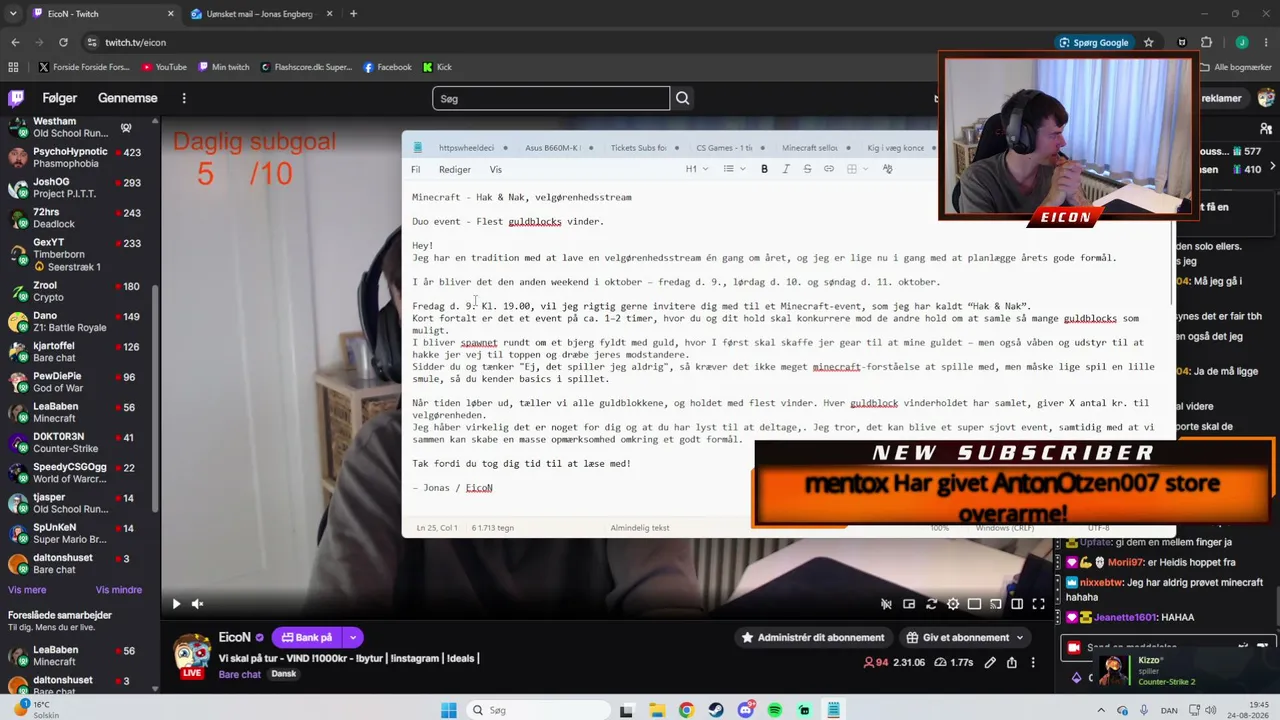The height and width of the screenshot is (720, 1280).
Task: Open PewDiePie channel in sidebar
Action: [80, 382]
